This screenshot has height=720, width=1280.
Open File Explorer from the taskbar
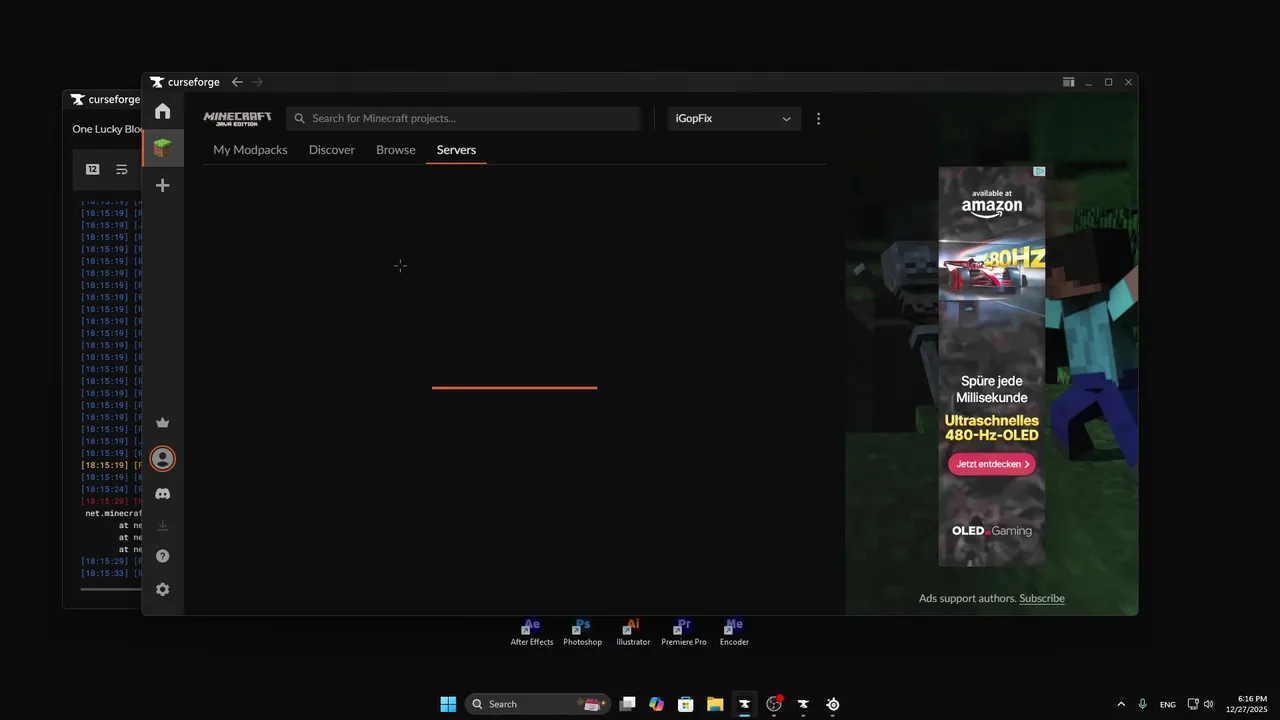coord(715,704)
